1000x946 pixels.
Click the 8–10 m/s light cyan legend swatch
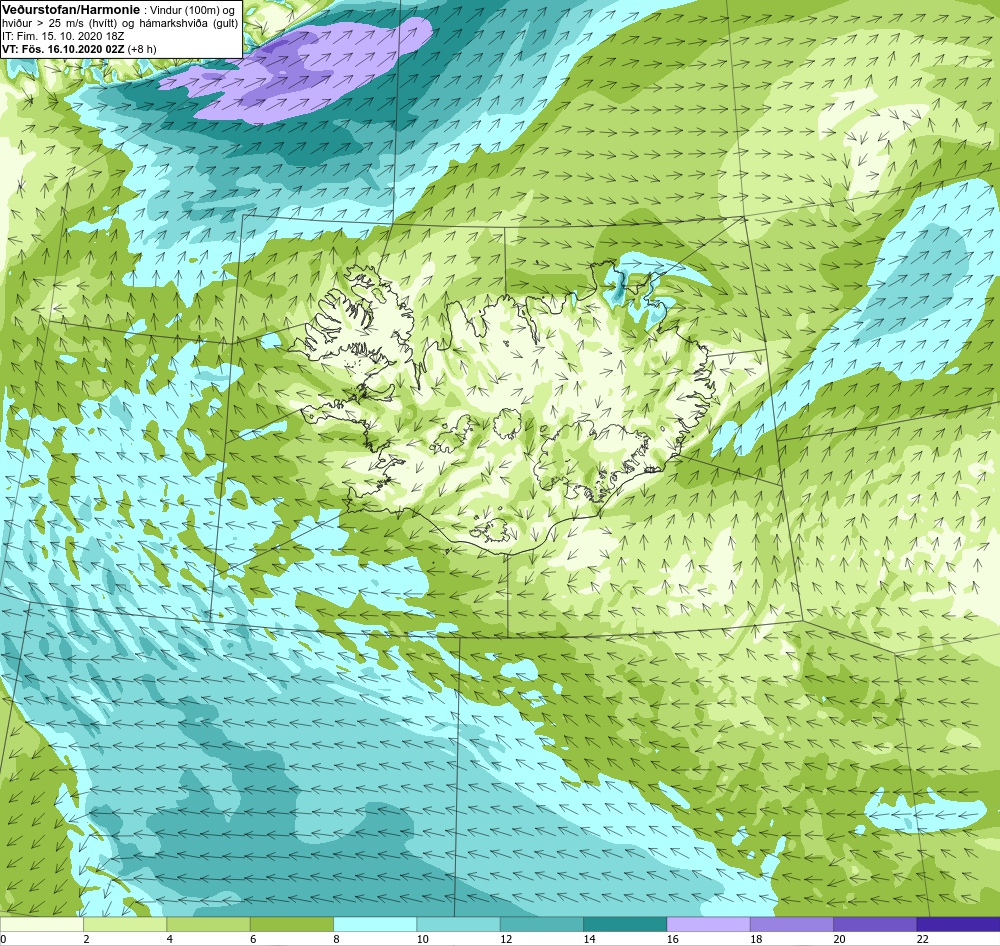[x=375, y=924]
